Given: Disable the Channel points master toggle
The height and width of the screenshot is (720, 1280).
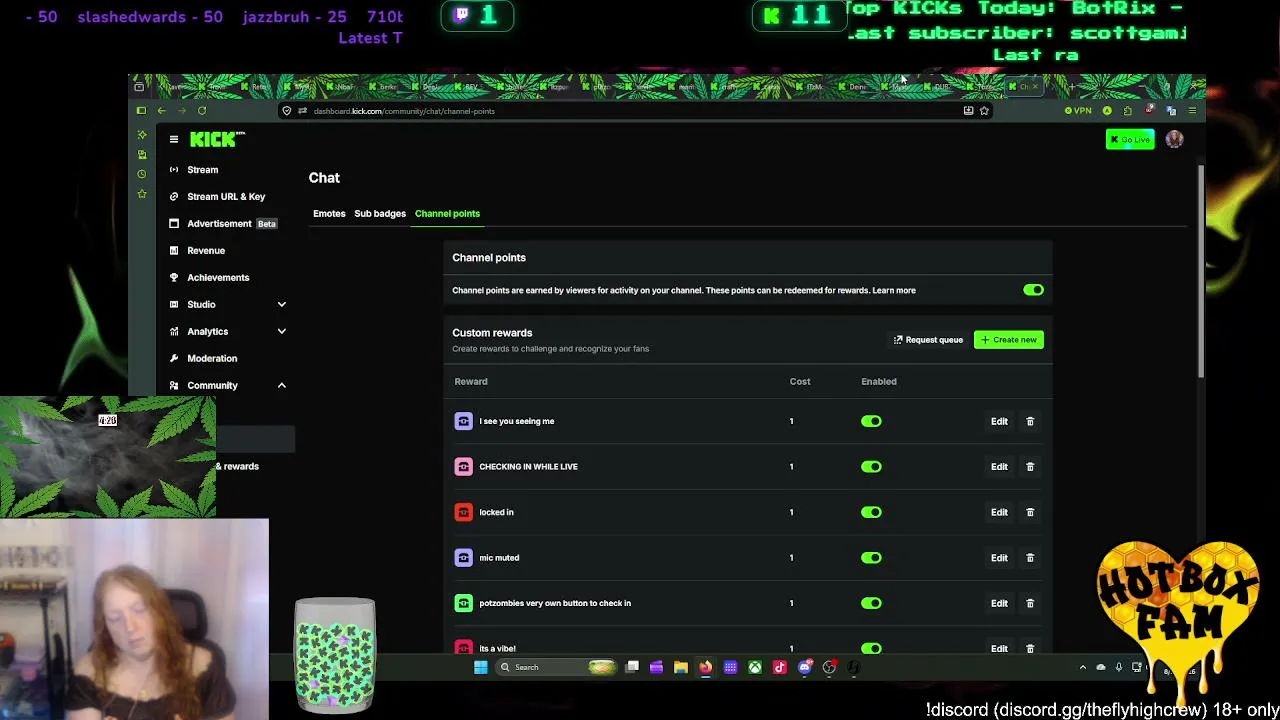Looking at the screenshot, I should [1033, 290].
